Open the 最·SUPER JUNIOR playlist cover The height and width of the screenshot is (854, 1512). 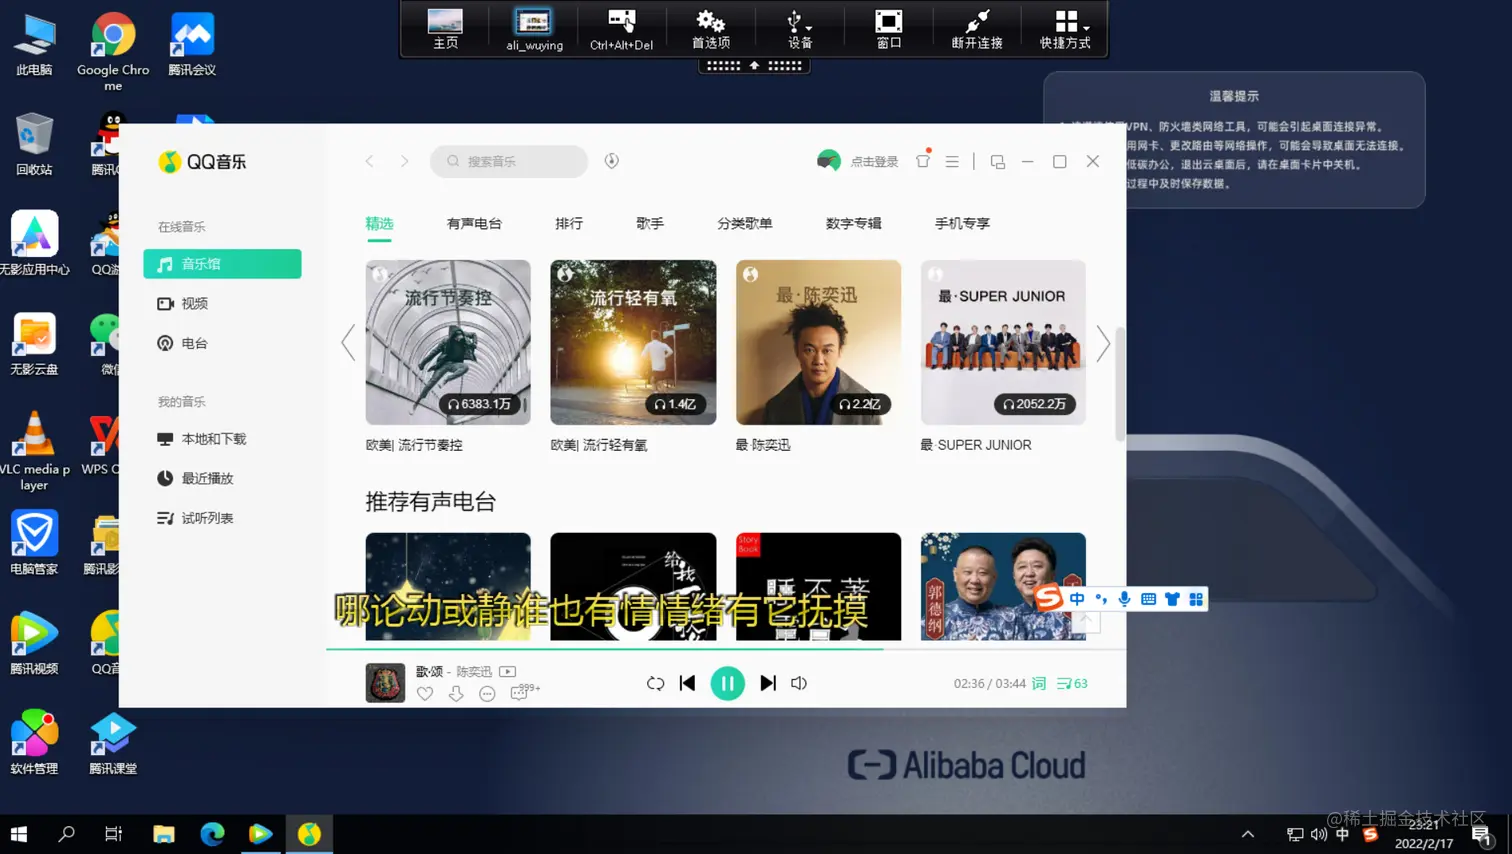1003,342
